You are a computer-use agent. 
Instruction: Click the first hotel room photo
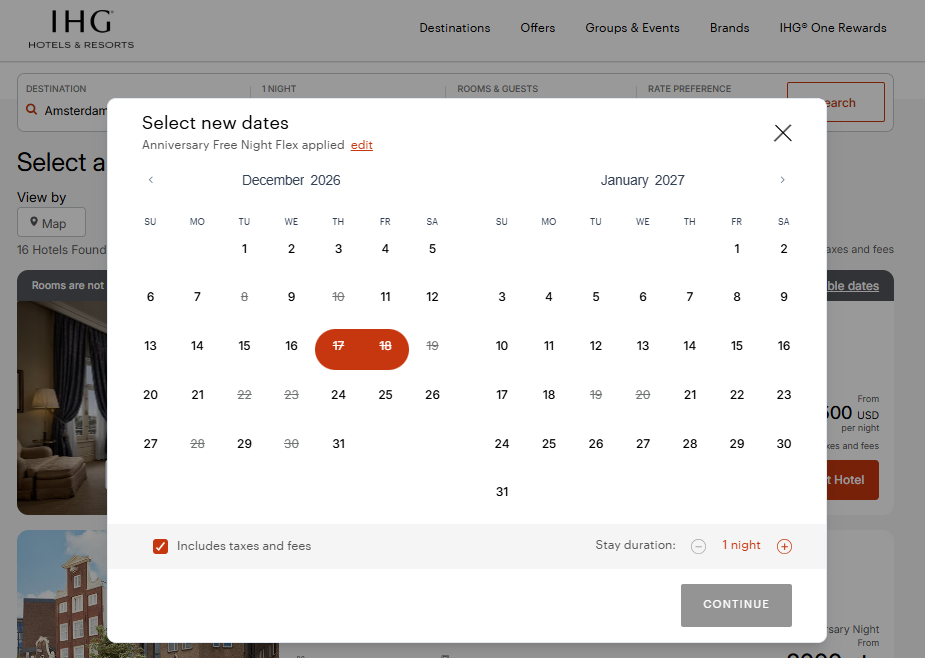[x=62, y=407]
